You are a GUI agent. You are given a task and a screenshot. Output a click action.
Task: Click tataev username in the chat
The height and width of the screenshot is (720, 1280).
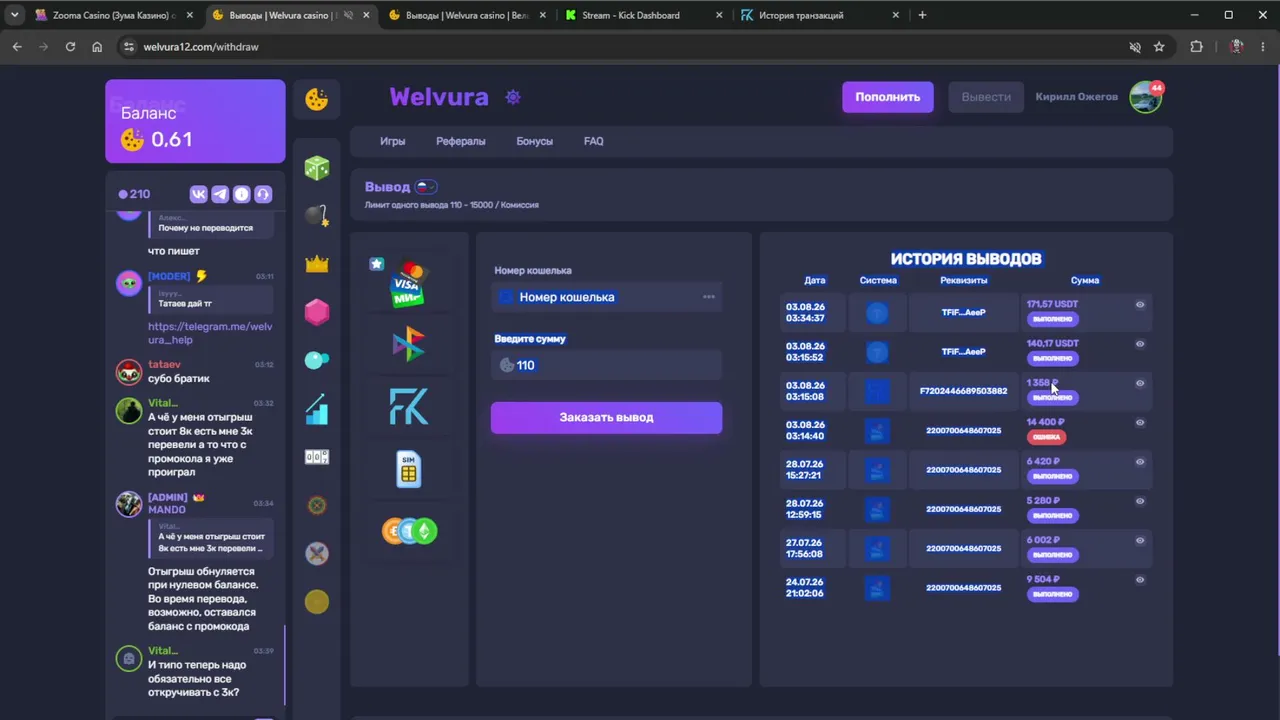(164, 365)
